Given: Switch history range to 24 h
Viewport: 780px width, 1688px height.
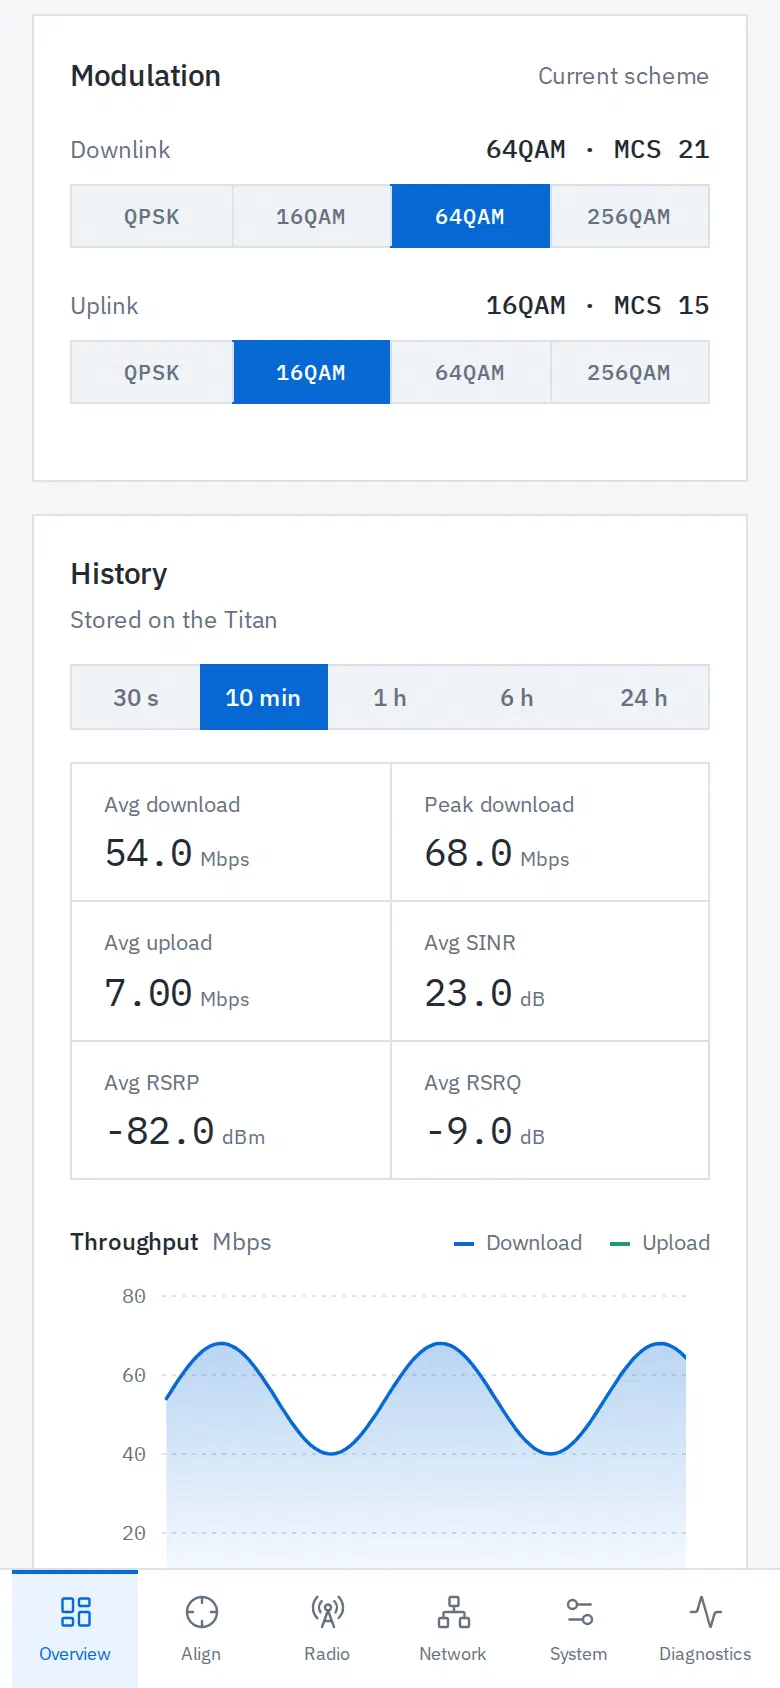Looking at the screenshot, I should 644,697.
